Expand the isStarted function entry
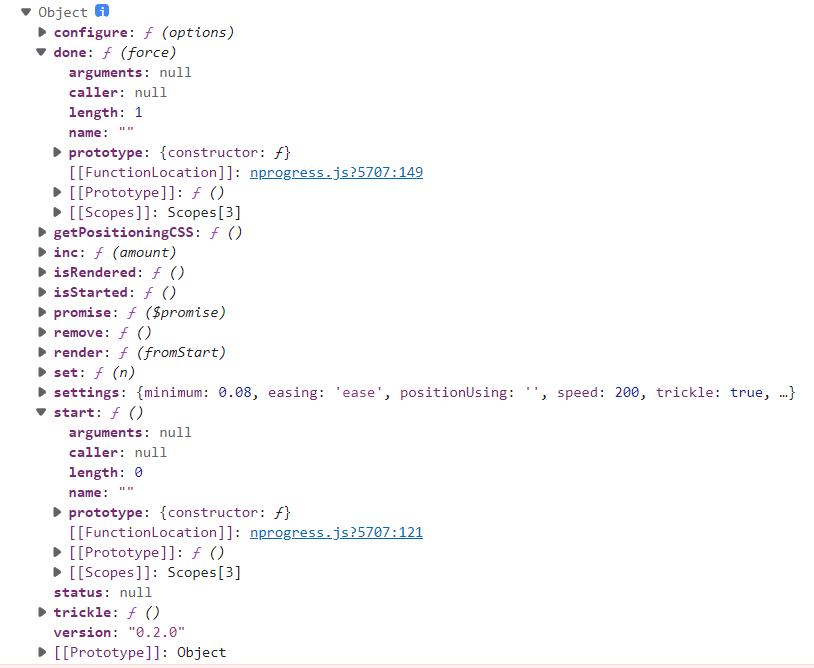The image size is (814, 668). click(42, 292)
